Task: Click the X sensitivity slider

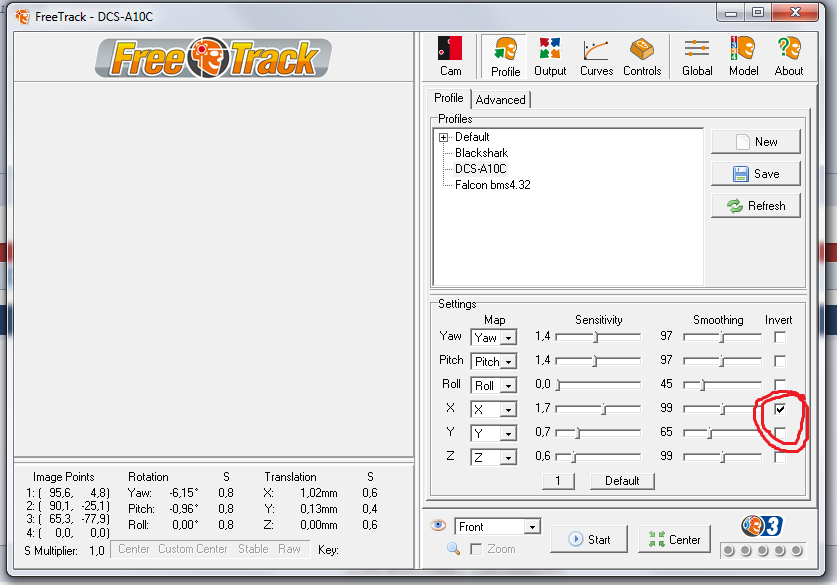Action: [x=598, y=409]
